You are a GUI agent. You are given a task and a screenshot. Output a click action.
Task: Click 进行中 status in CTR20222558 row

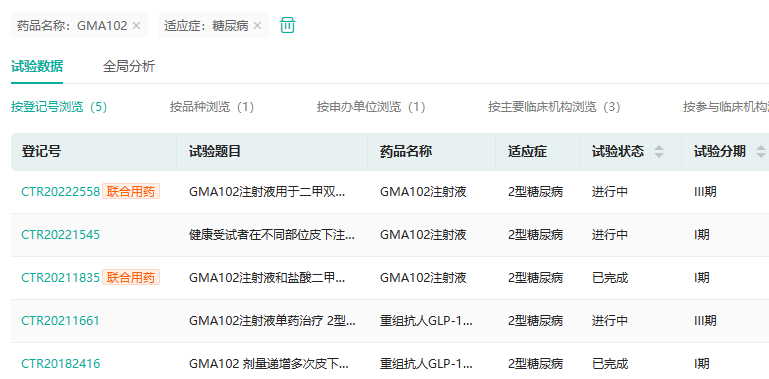[610, 192]
